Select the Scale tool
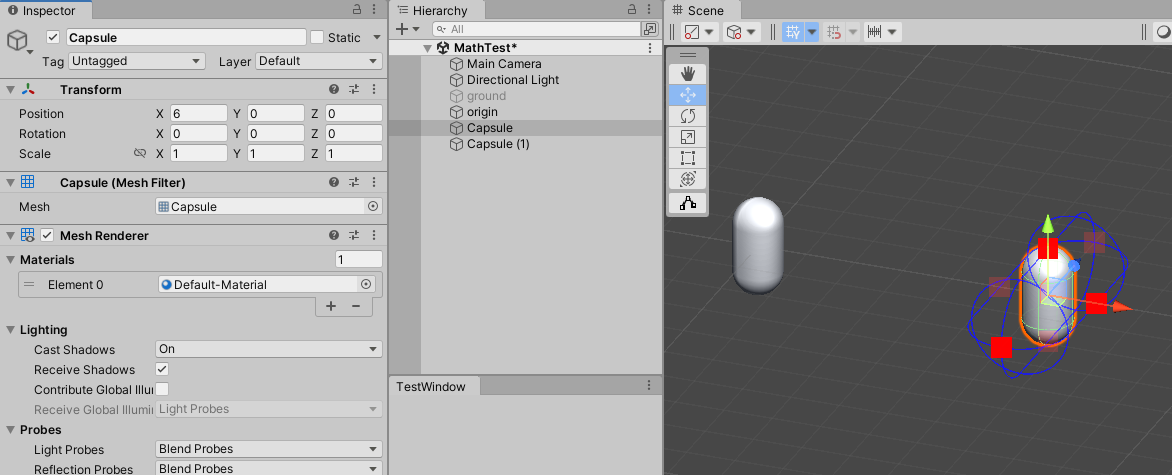This screenshot has width=1172, height=475. [x=688, y=137]
